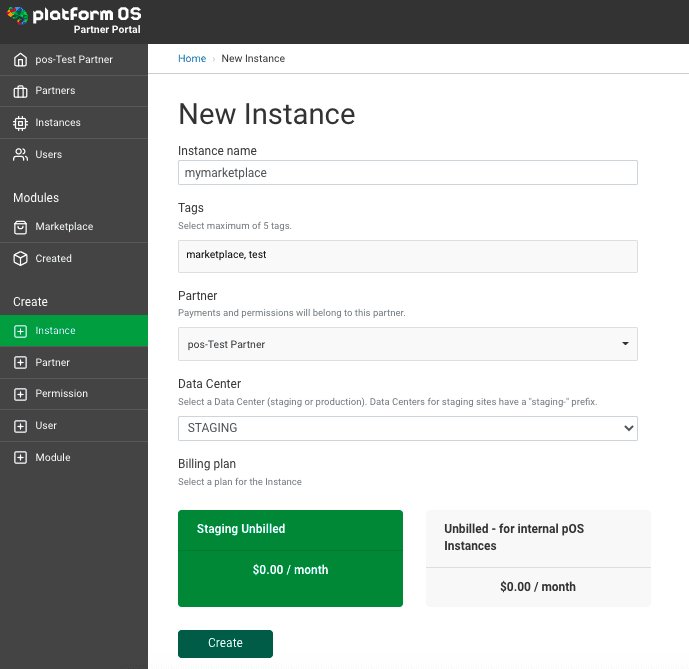This screenshot has width=689, height=669.
Task: Open the Data Center STAGING dropdown
Action: pyautogui.click(x=408, y=429)
